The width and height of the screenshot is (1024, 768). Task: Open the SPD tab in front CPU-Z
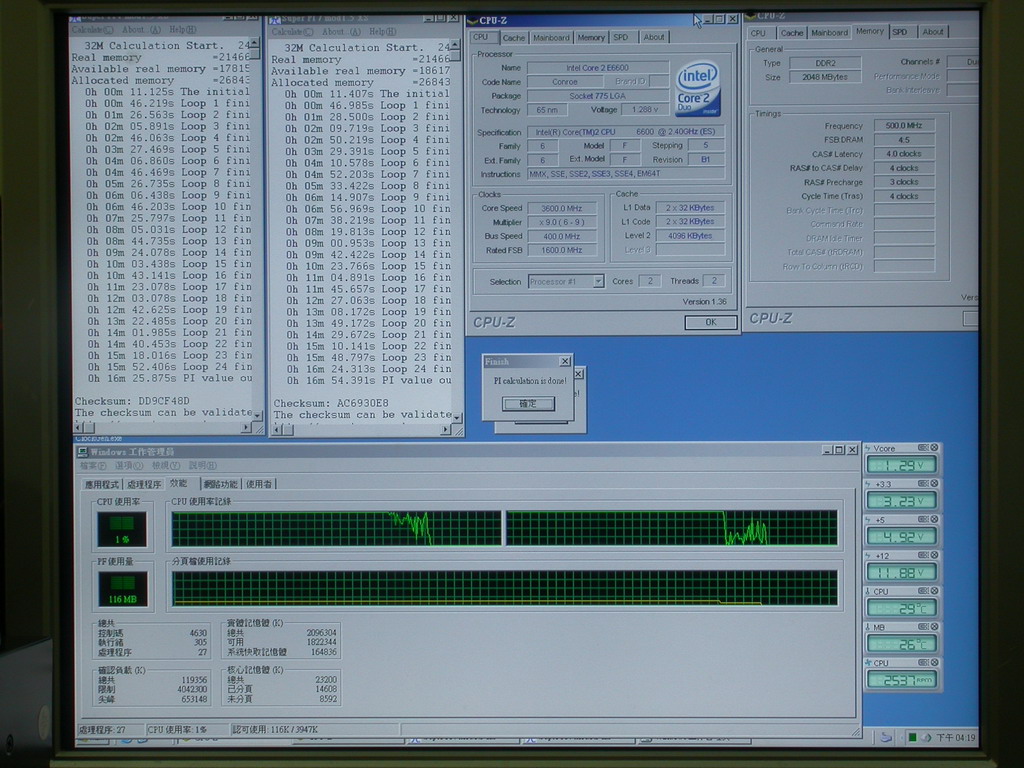point(620,38)
